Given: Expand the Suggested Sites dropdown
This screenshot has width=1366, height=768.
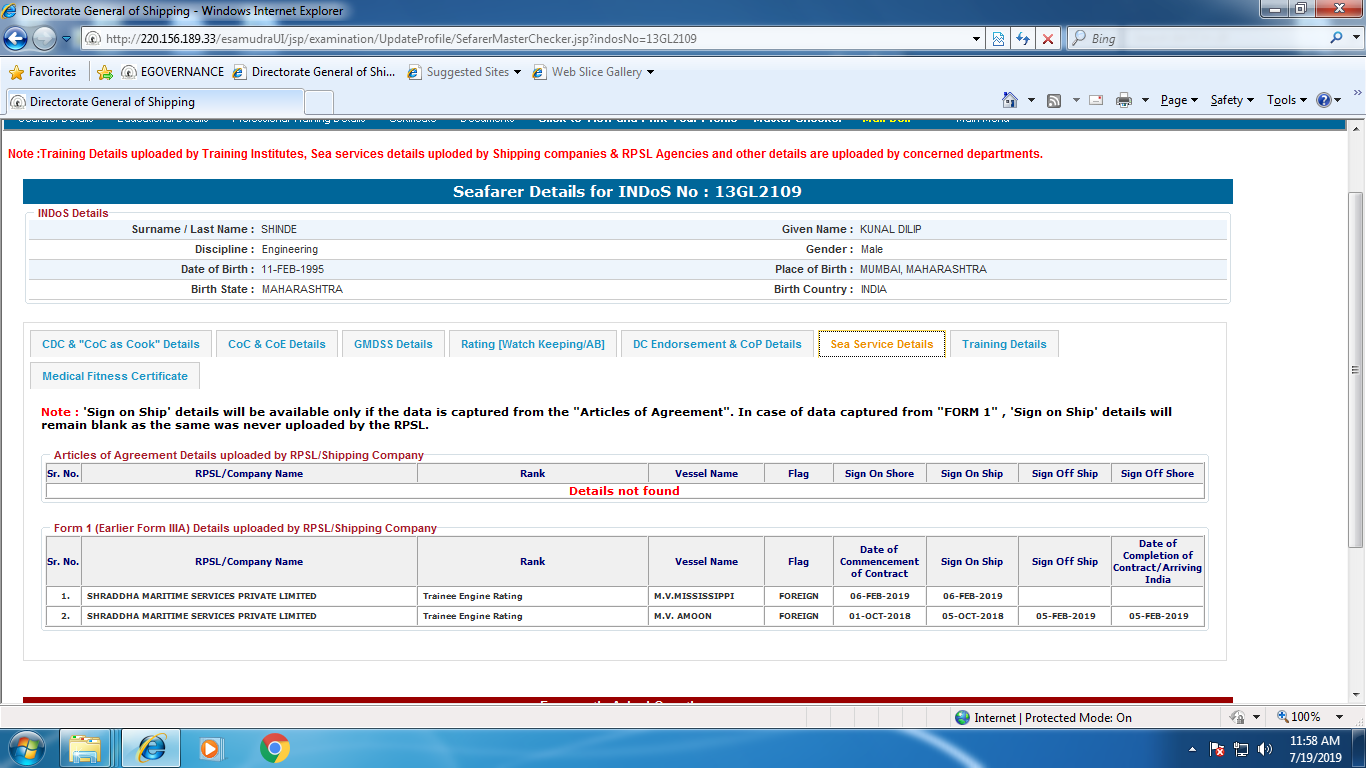Looking at the screenshot, I should pos(466,72).
